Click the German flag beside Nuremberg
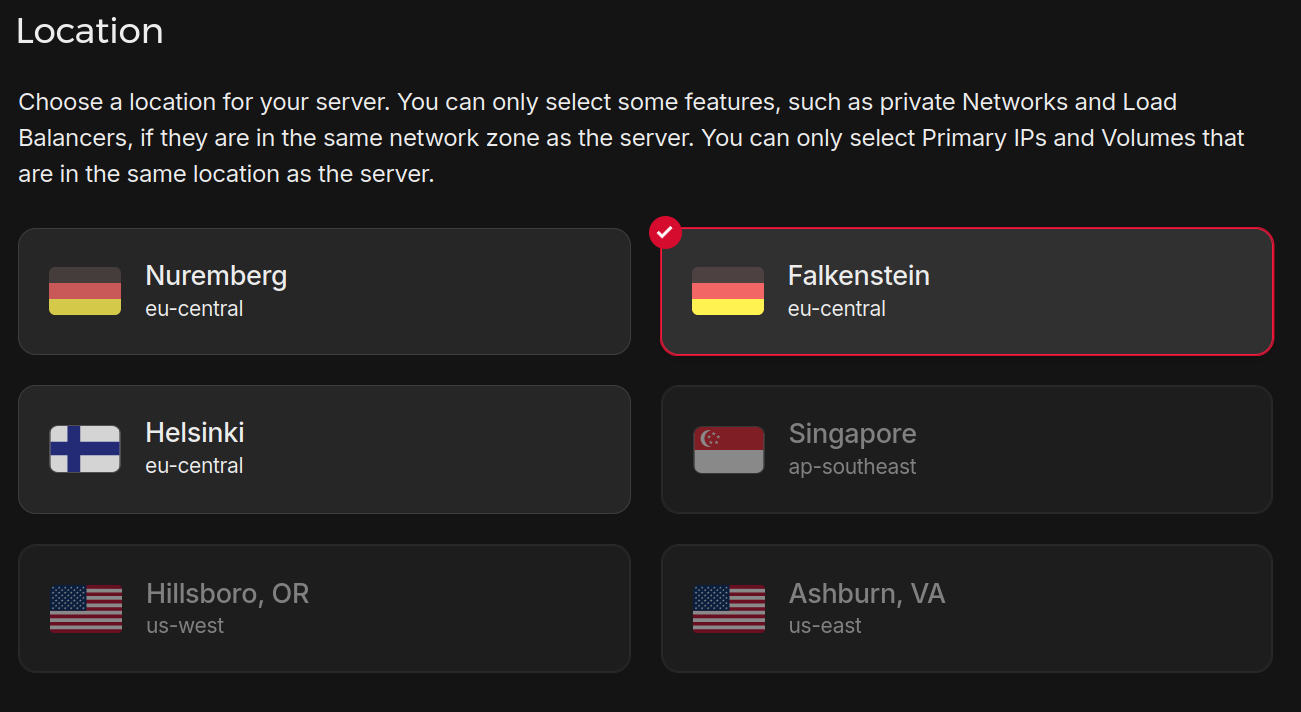This screenshot has width=1301, height=712. click(85, 291)
